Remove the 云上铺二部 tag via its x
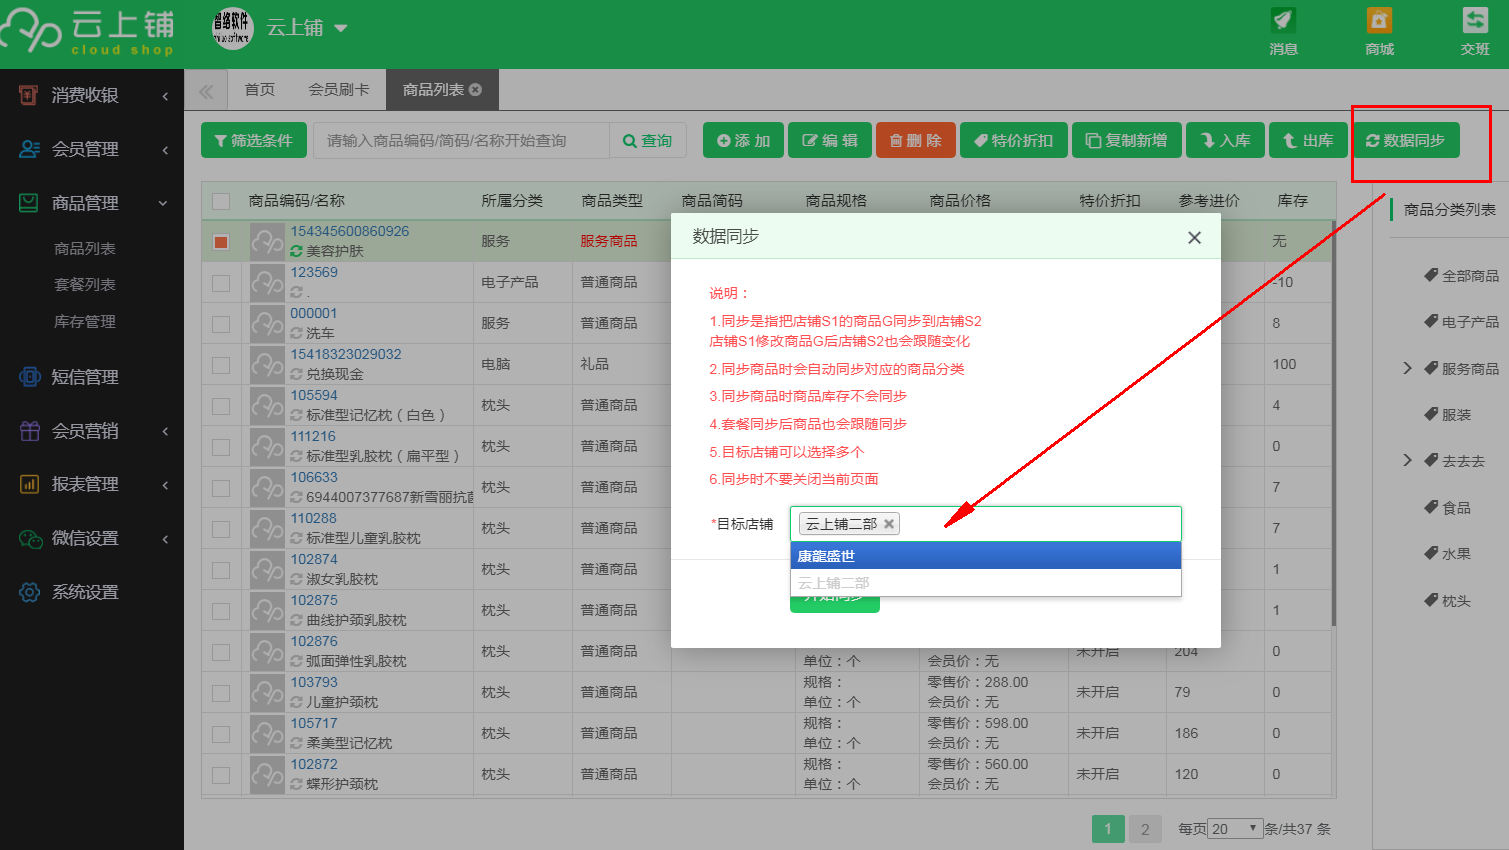 tap(889, 524)
